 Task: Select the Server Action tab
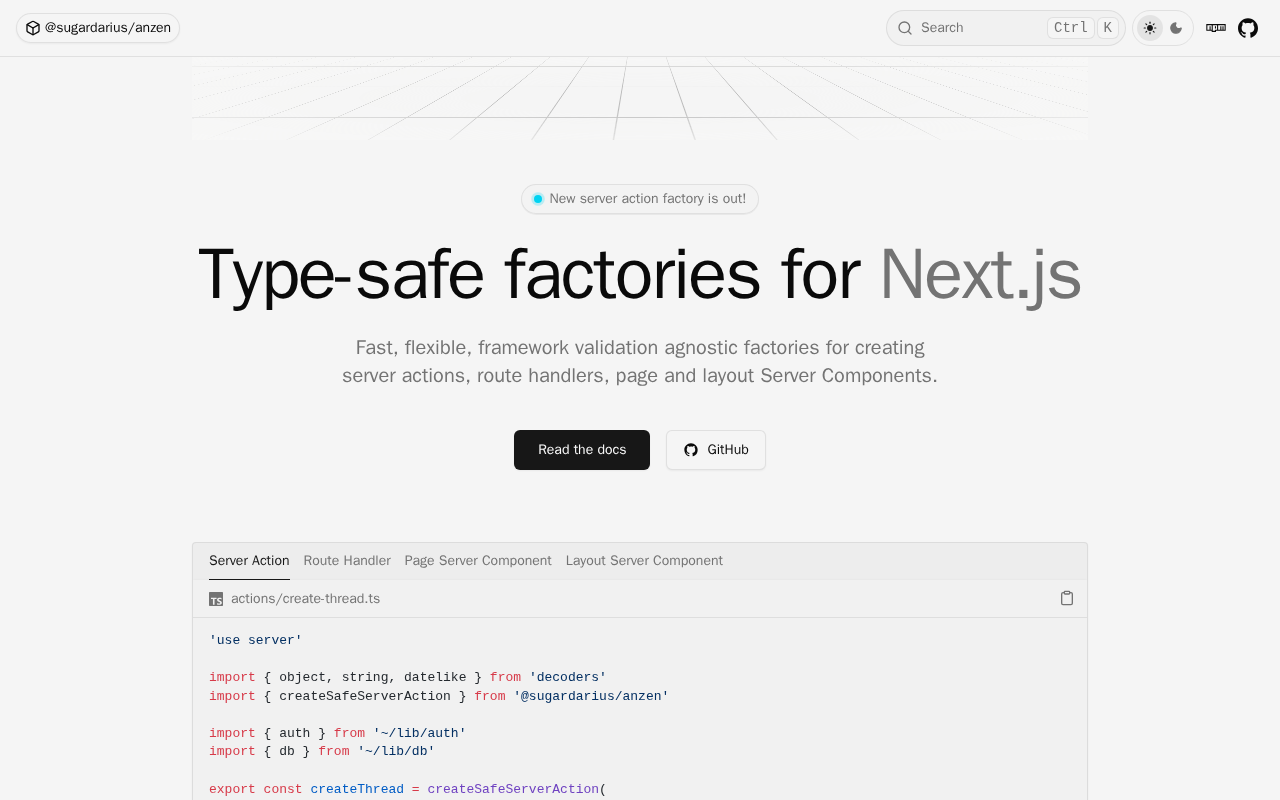coord(249,561)
